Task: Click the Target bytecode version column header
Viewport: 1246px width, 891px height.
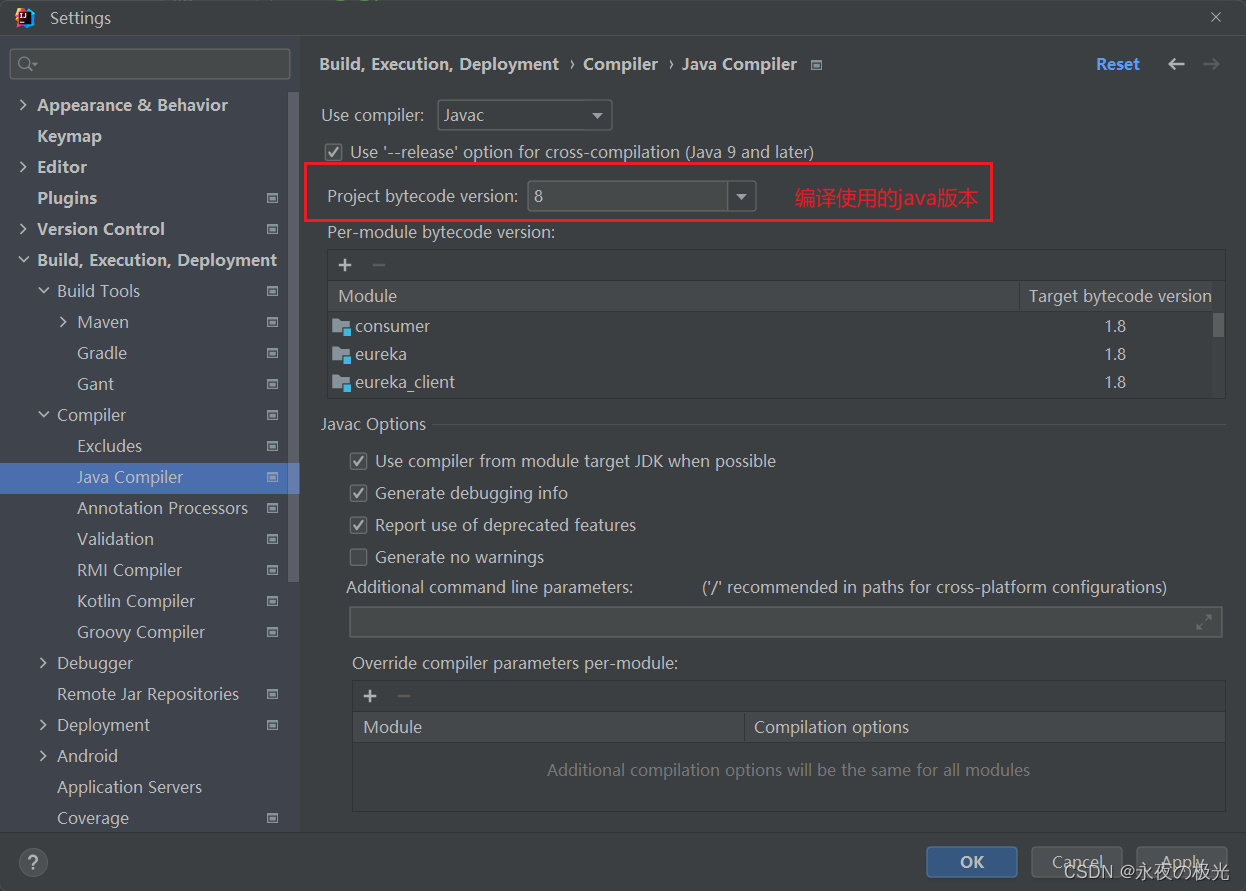Action: [1120, 296]
